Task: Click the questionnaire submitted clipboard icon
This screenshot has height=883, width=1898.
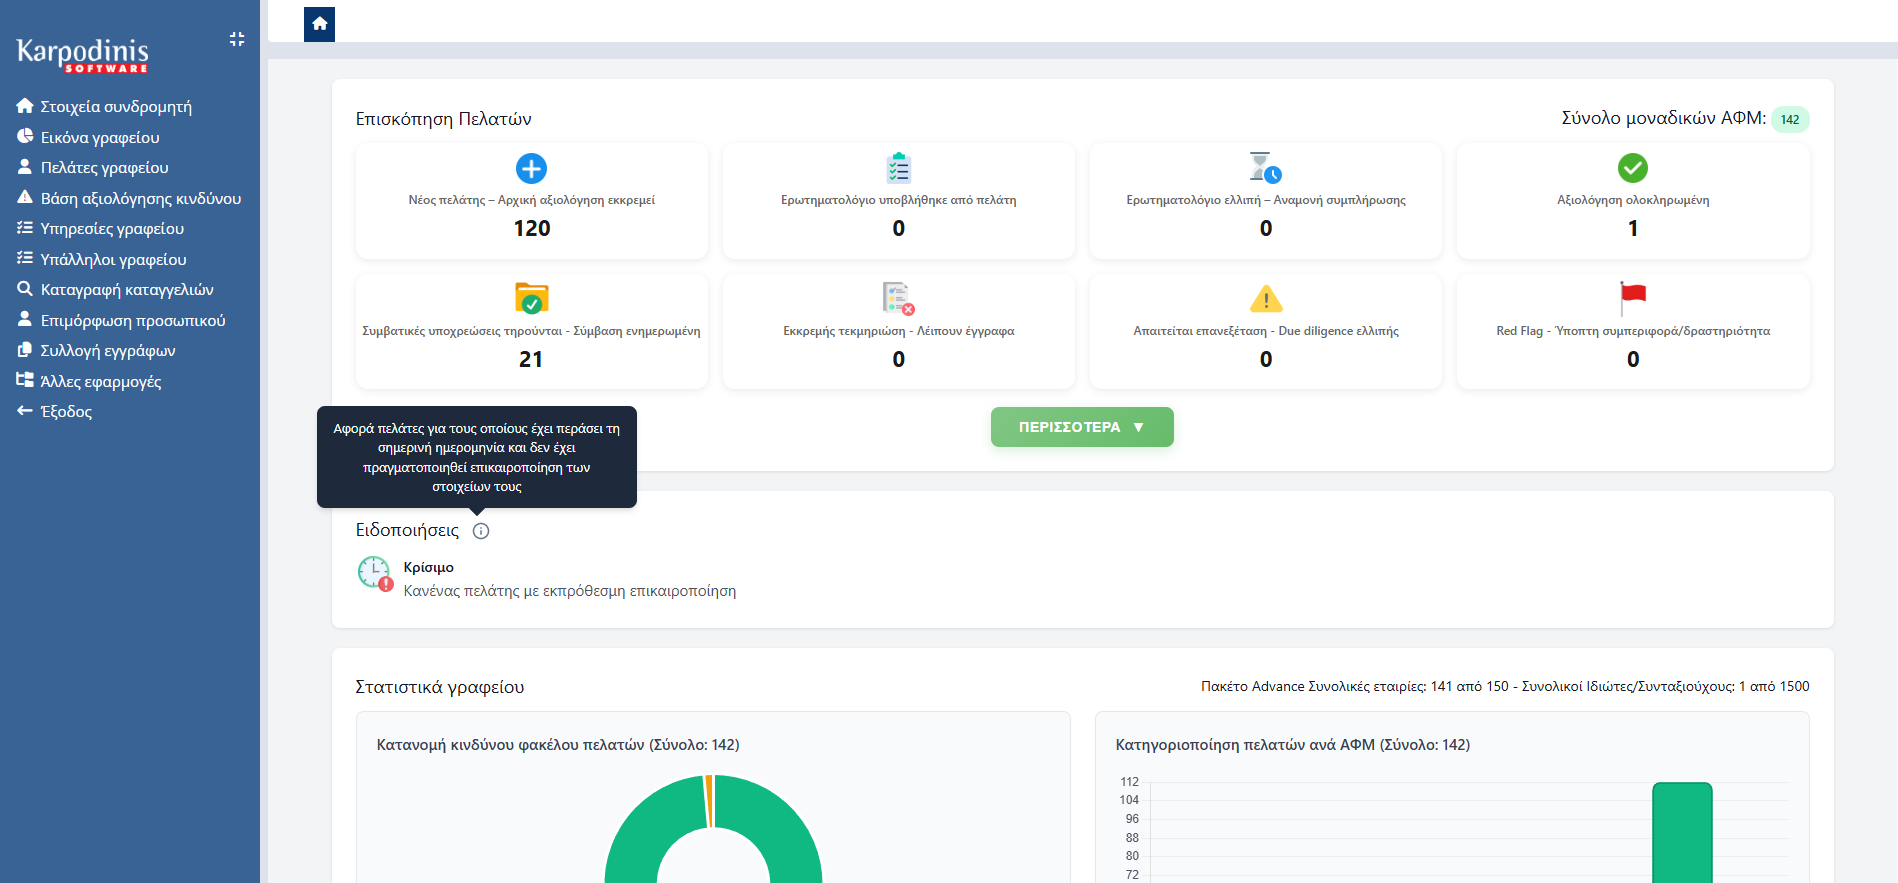Action: (x=898, y=168)
